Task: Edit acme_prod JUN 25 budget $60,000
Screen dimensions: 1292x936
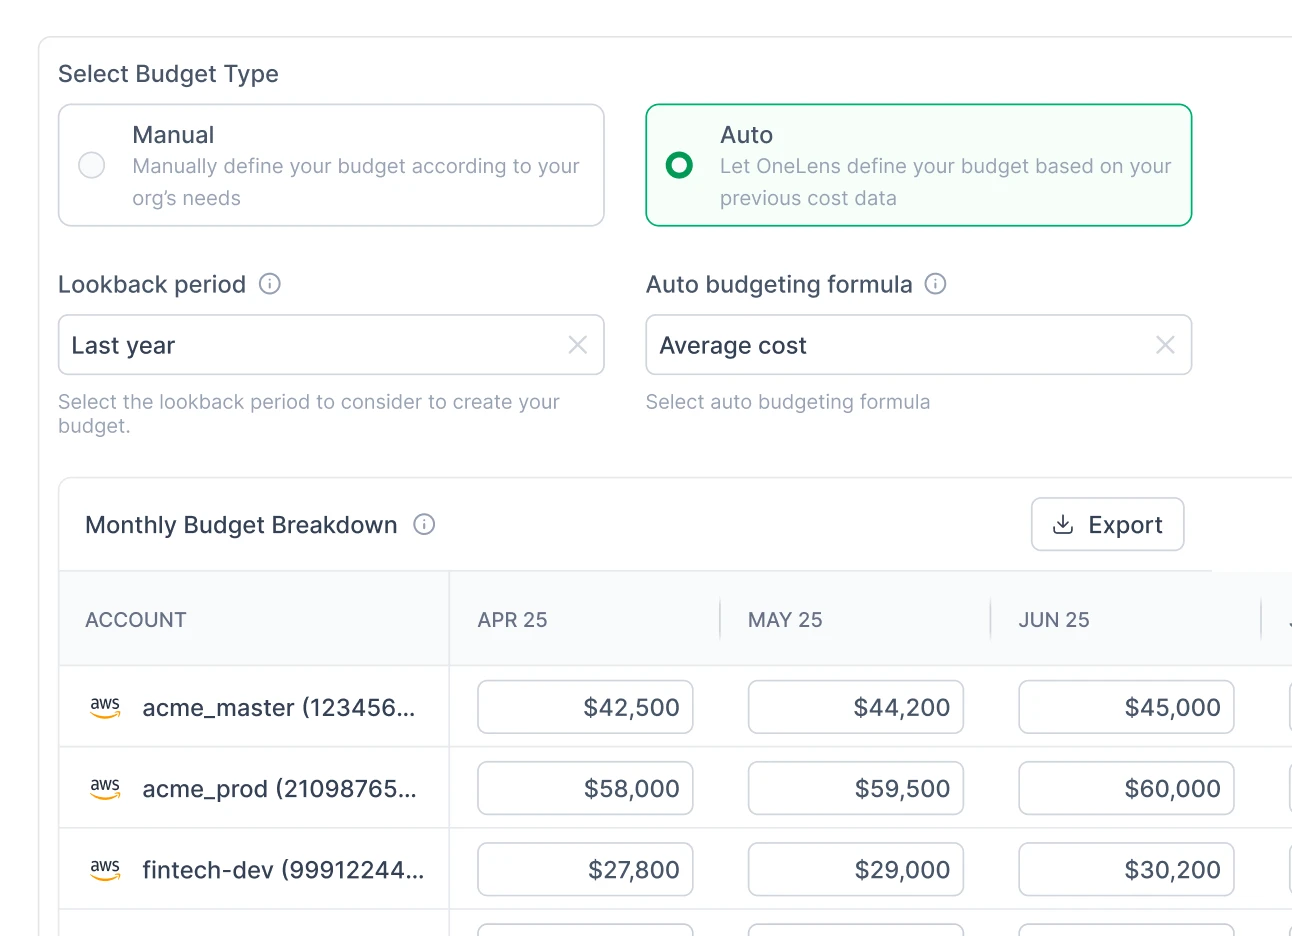Action: coord(1126,788)
